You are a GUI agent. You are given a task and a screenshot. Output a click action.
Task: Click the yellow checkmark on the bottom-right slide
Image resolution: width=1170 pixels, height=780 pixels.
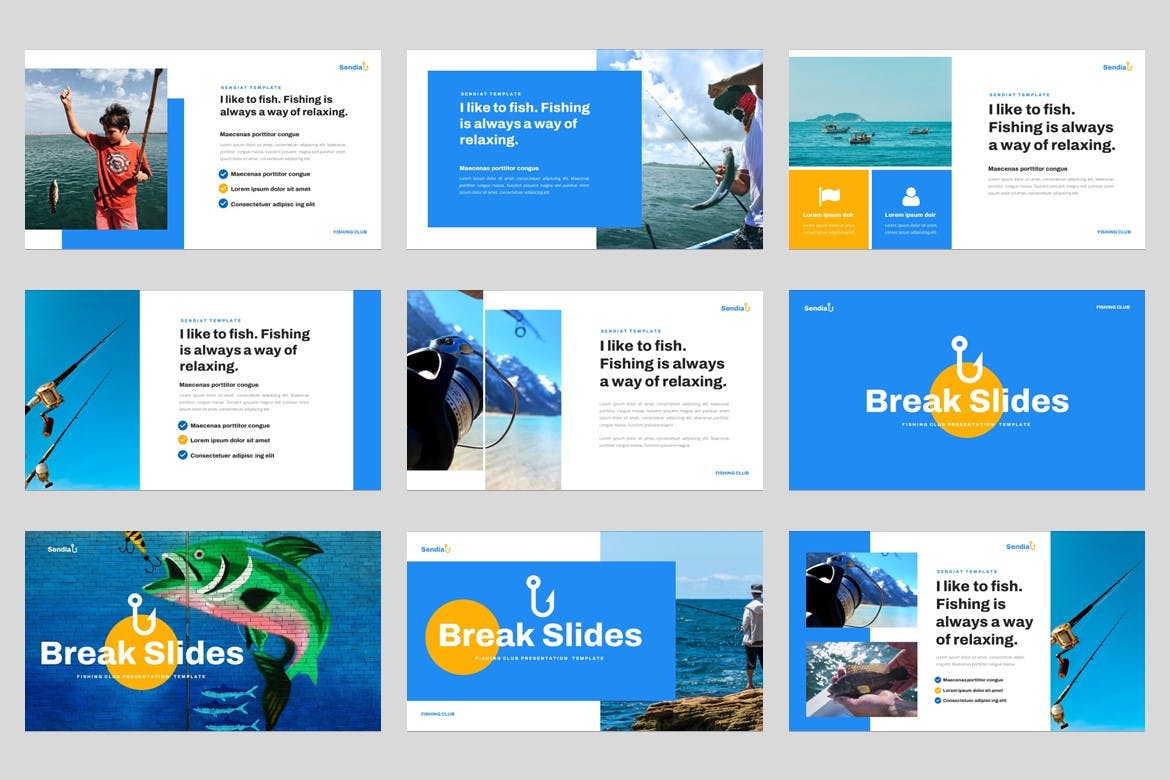(938, 690)
